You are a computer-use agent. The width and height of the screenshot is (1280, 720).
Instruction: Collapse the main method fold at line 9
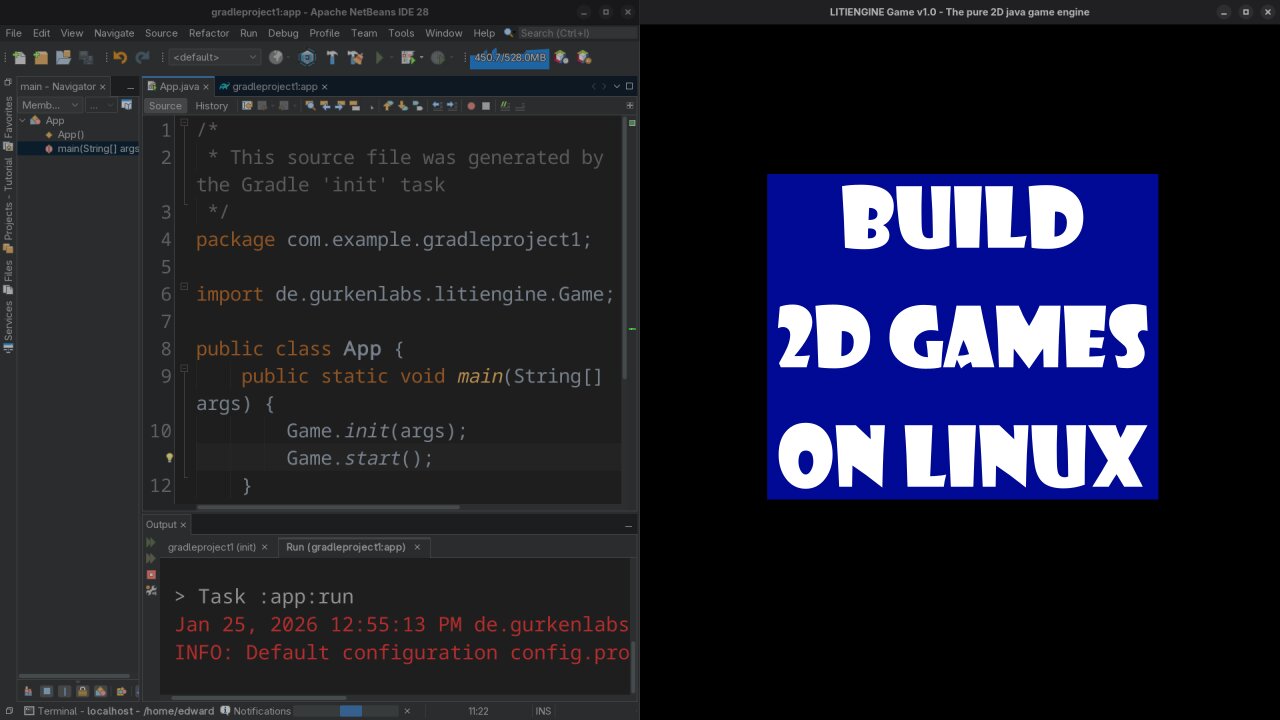(184, 369)
